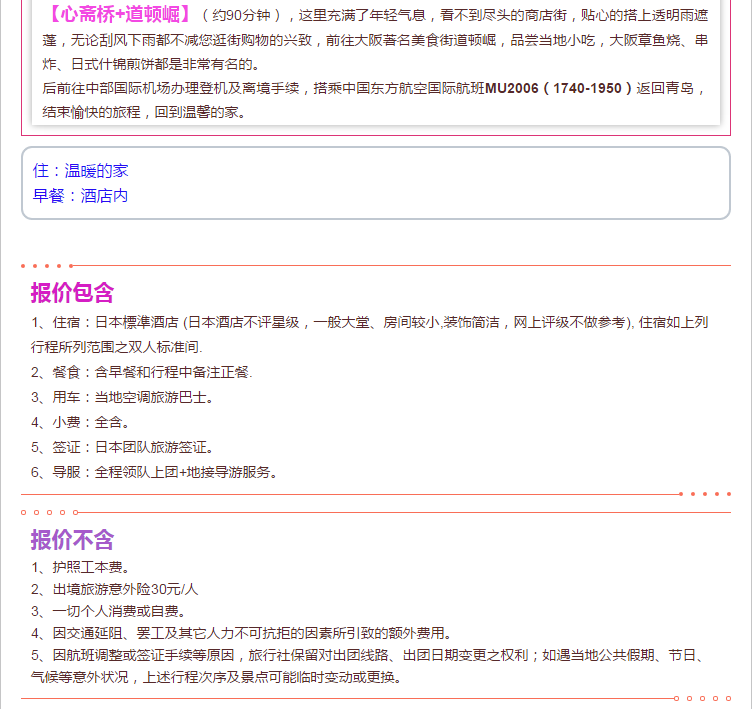Click the 报价不含 section heading

(x=72, y=540)
